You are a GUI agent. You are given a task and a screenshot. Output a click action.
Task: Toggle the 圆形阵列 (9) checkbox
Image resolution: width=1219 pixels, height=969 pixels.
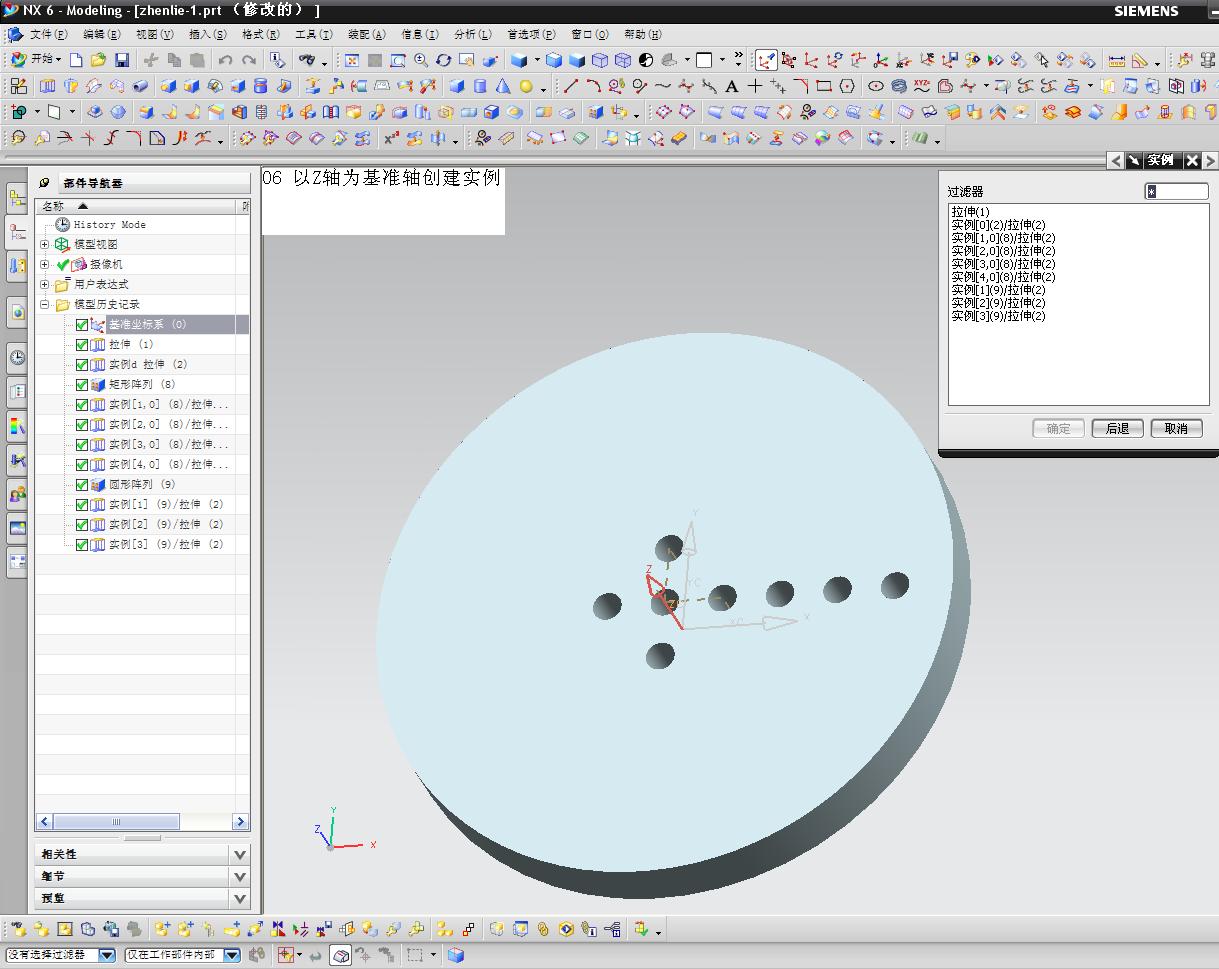coord(82,485)
